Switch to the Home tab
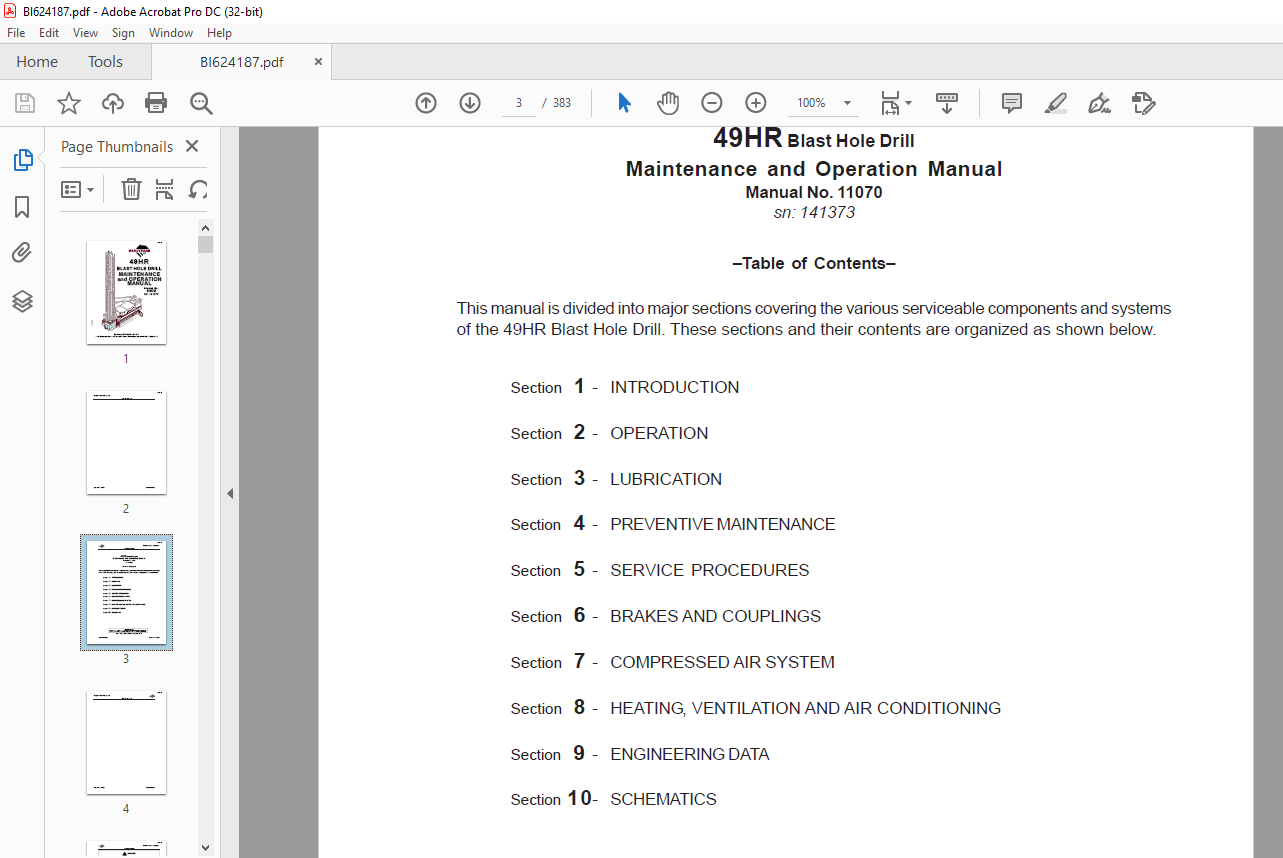The width and height of the screenshot is (1283, 858). pos(37,61)
